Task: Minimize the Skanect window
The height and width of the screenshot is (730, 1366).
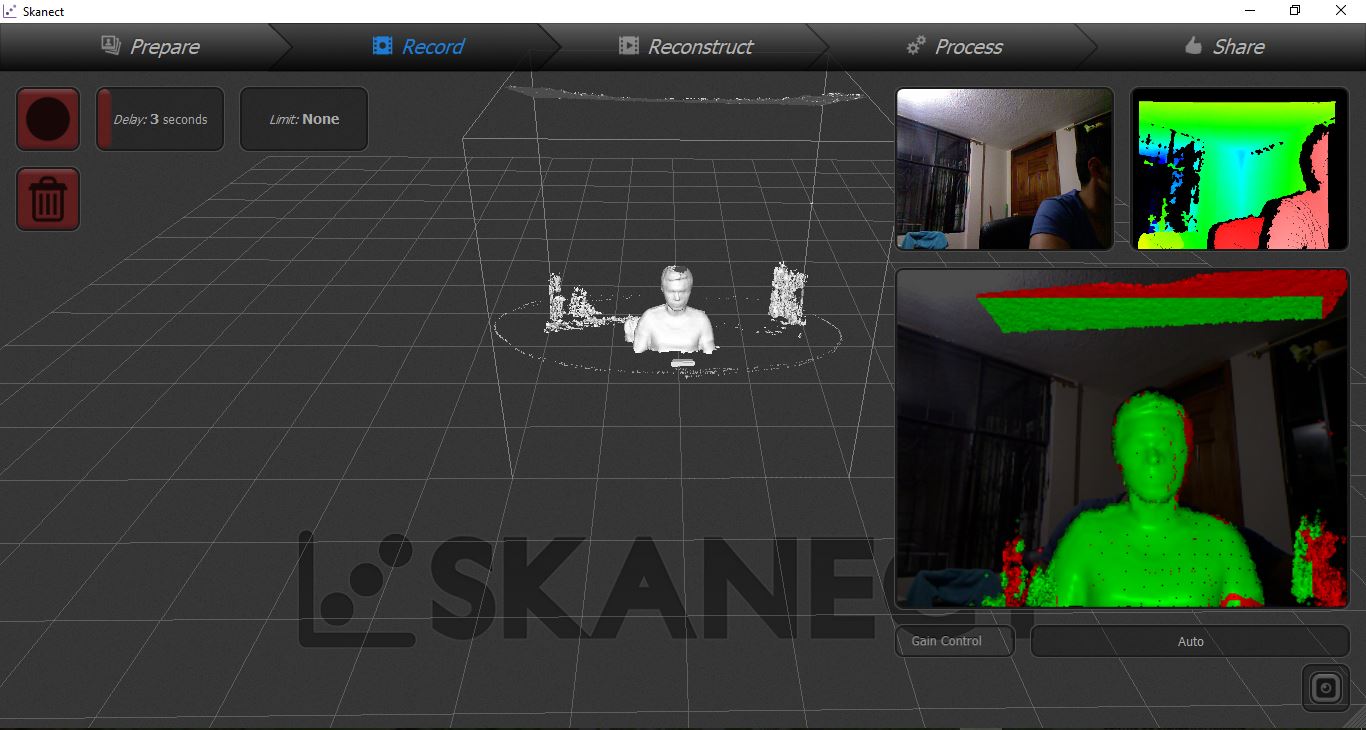Action: point(1250,11)
